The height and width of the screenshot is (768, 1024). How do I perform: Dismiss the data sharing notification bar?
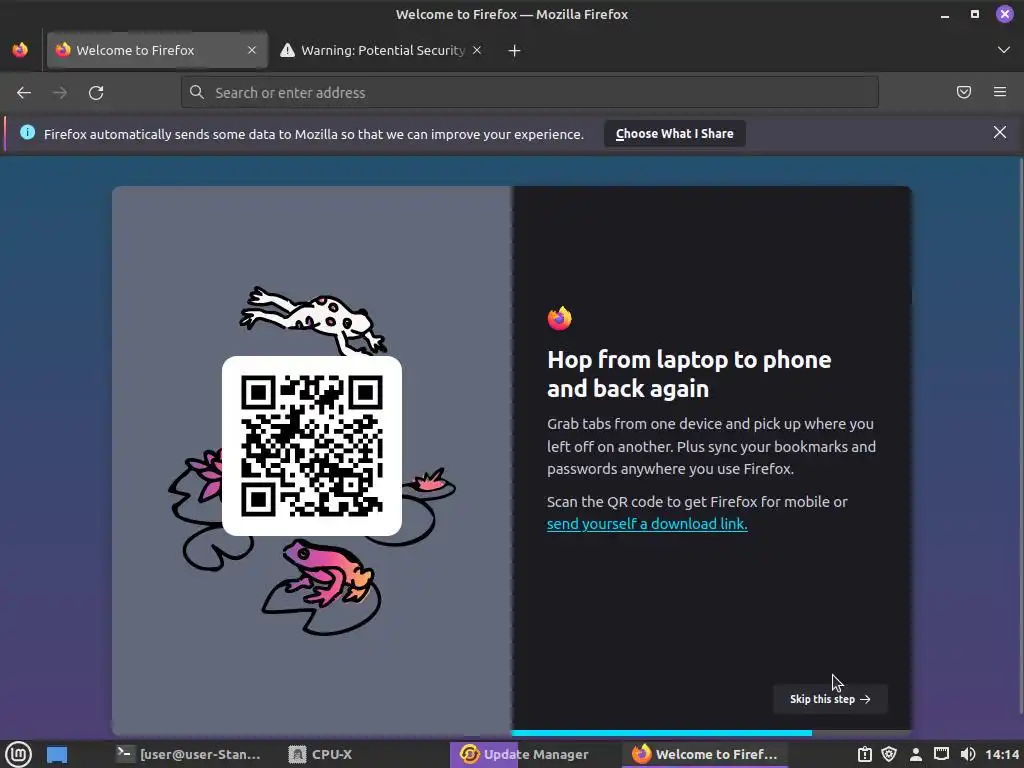click(x=1000, y=133)
